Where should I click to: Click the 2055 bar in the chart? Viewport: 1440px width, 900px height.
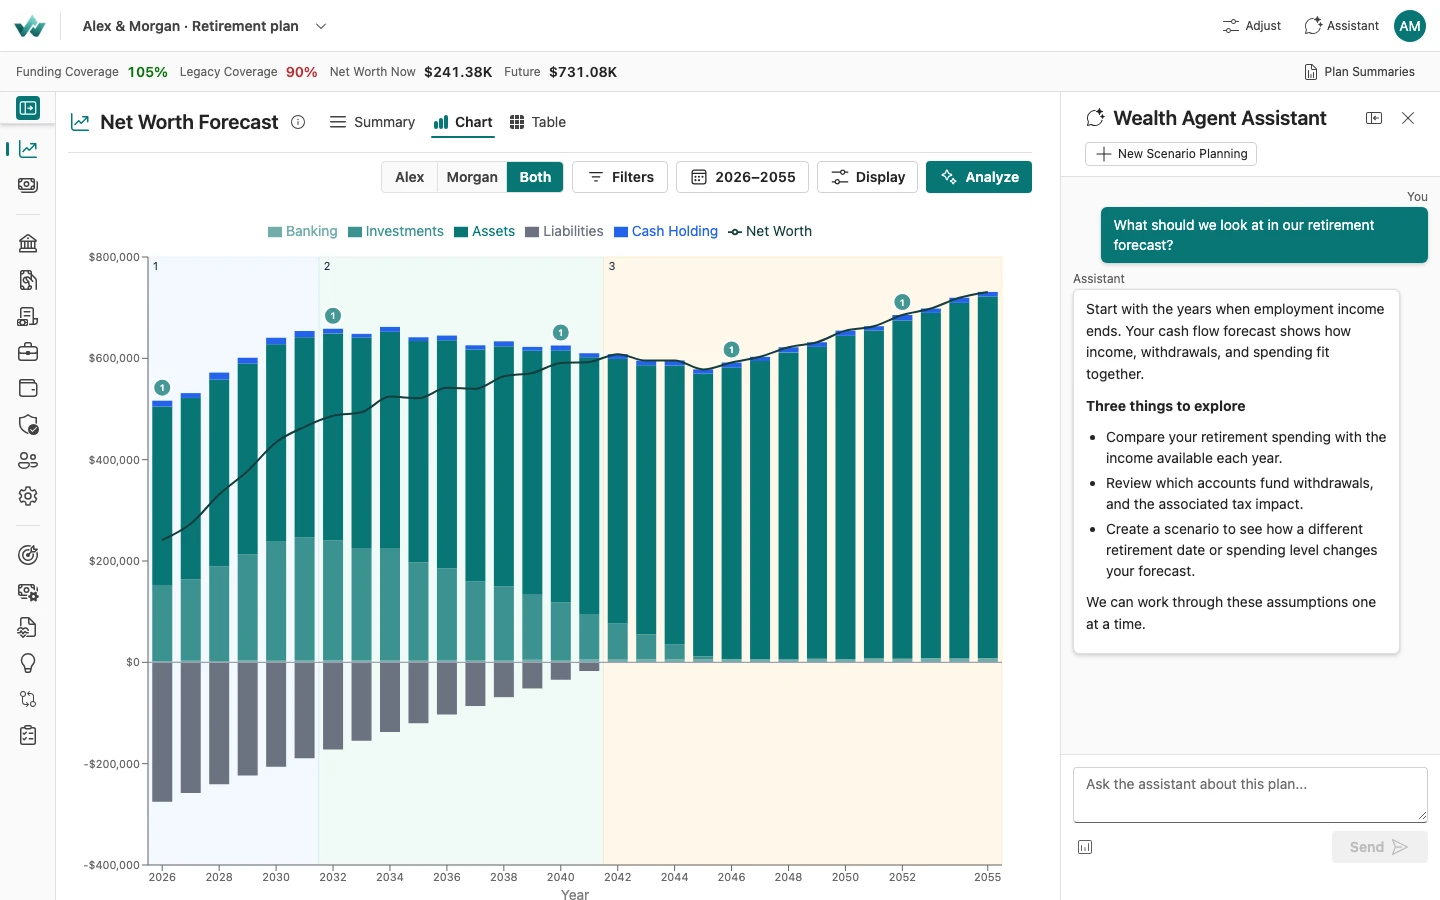coord(988,477)
